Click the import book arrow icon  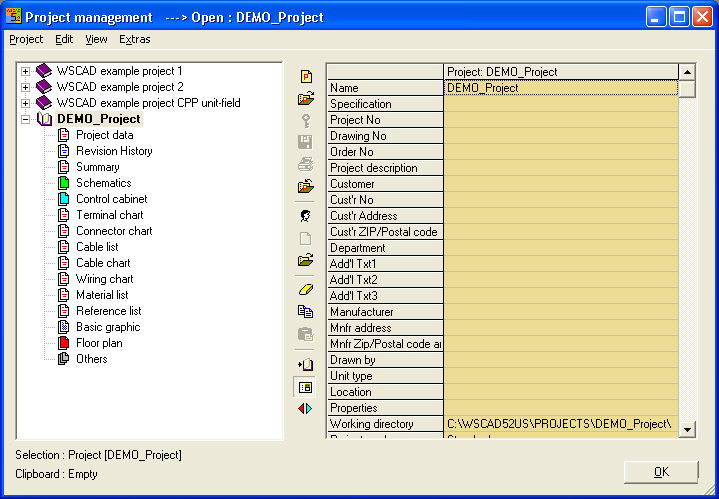pos(305,365)
